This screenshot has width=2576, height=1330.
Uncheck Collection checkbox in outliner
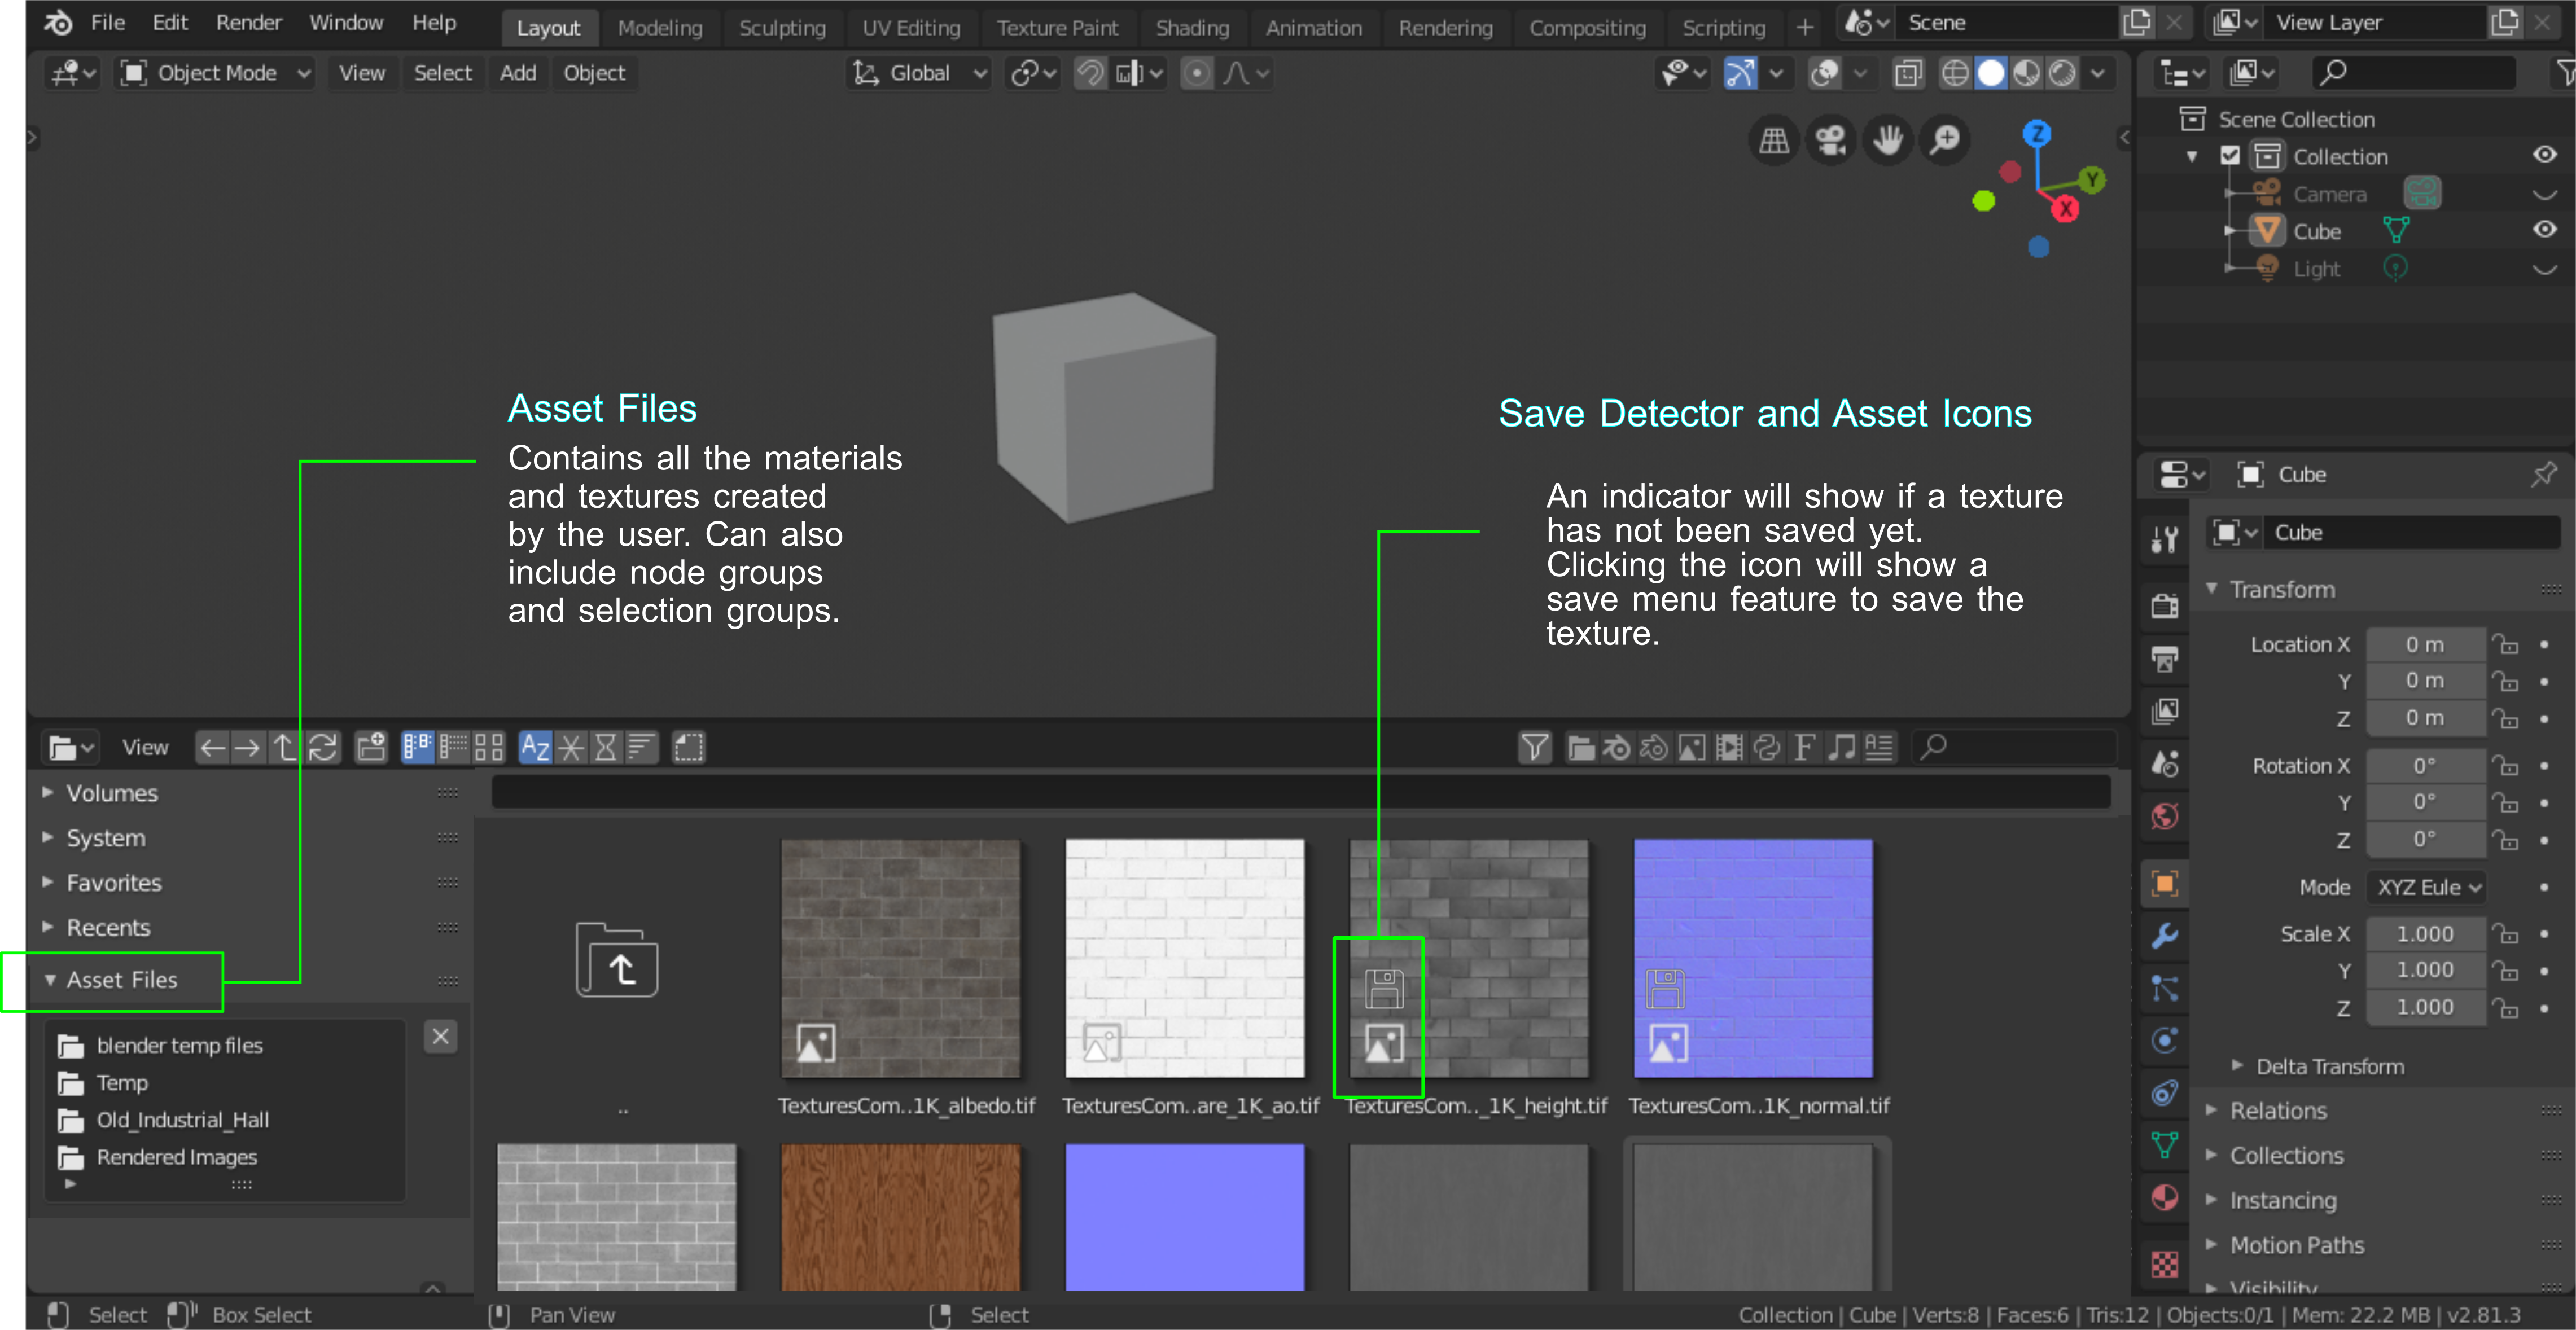[x=2230, y=156]
